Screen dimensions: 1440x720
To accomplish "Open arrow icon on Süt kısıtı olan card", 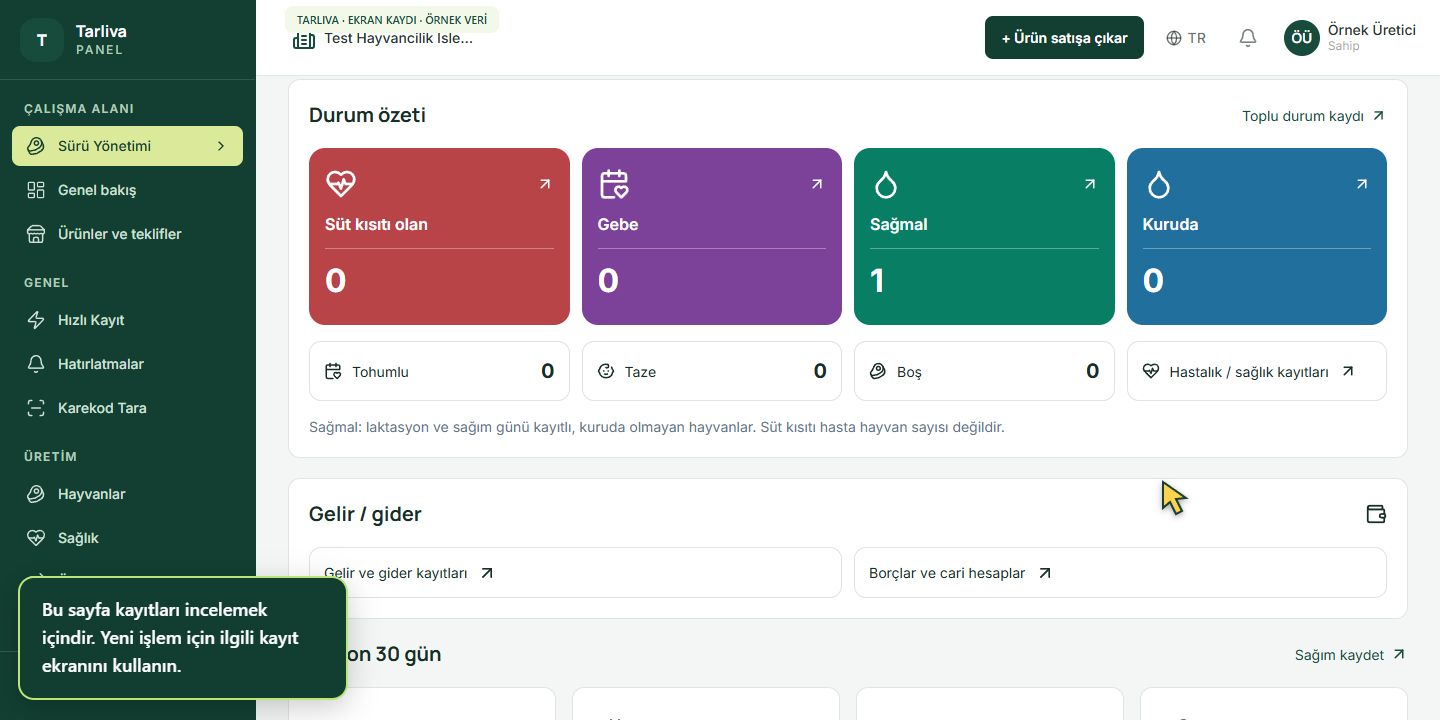I will pyautogui.click(x=545, y=184).
